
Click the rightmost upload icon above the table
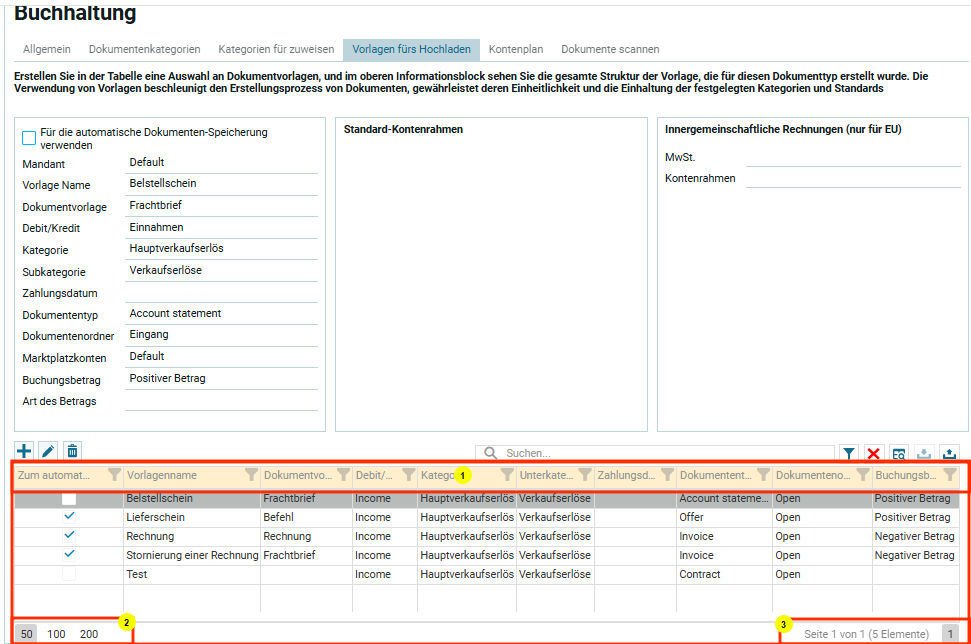[949, 453]
